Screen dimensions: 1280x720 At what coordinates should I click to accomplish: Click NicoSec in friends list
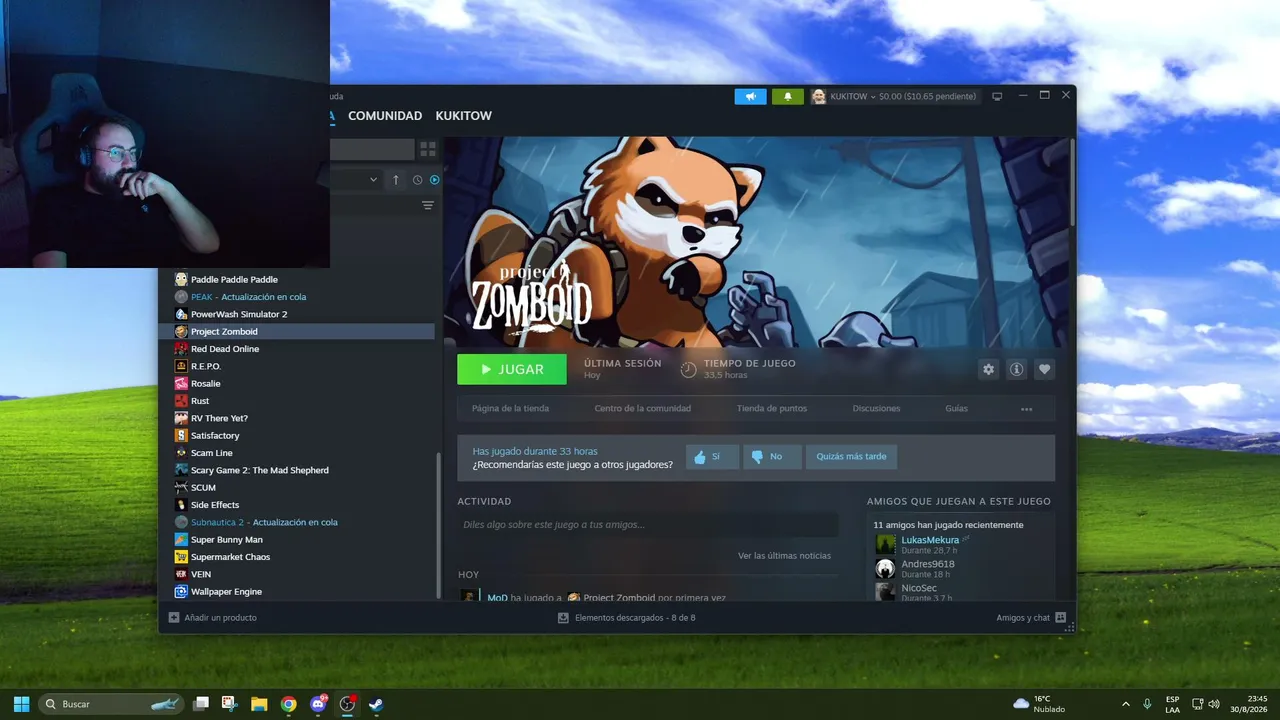click(x=919, y=588)
